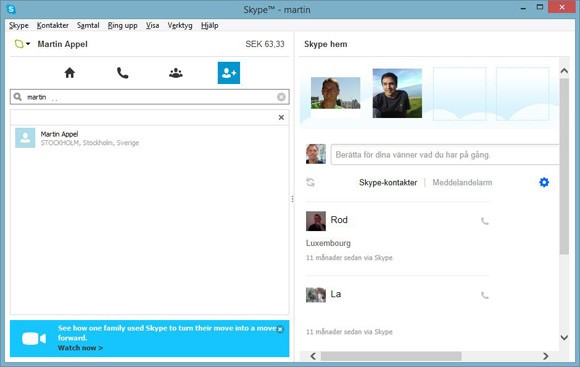Click the vertical scrollbar thumb
Image resolution: width=580 pixels, height=367 pixels.
[x=564, y=166]
